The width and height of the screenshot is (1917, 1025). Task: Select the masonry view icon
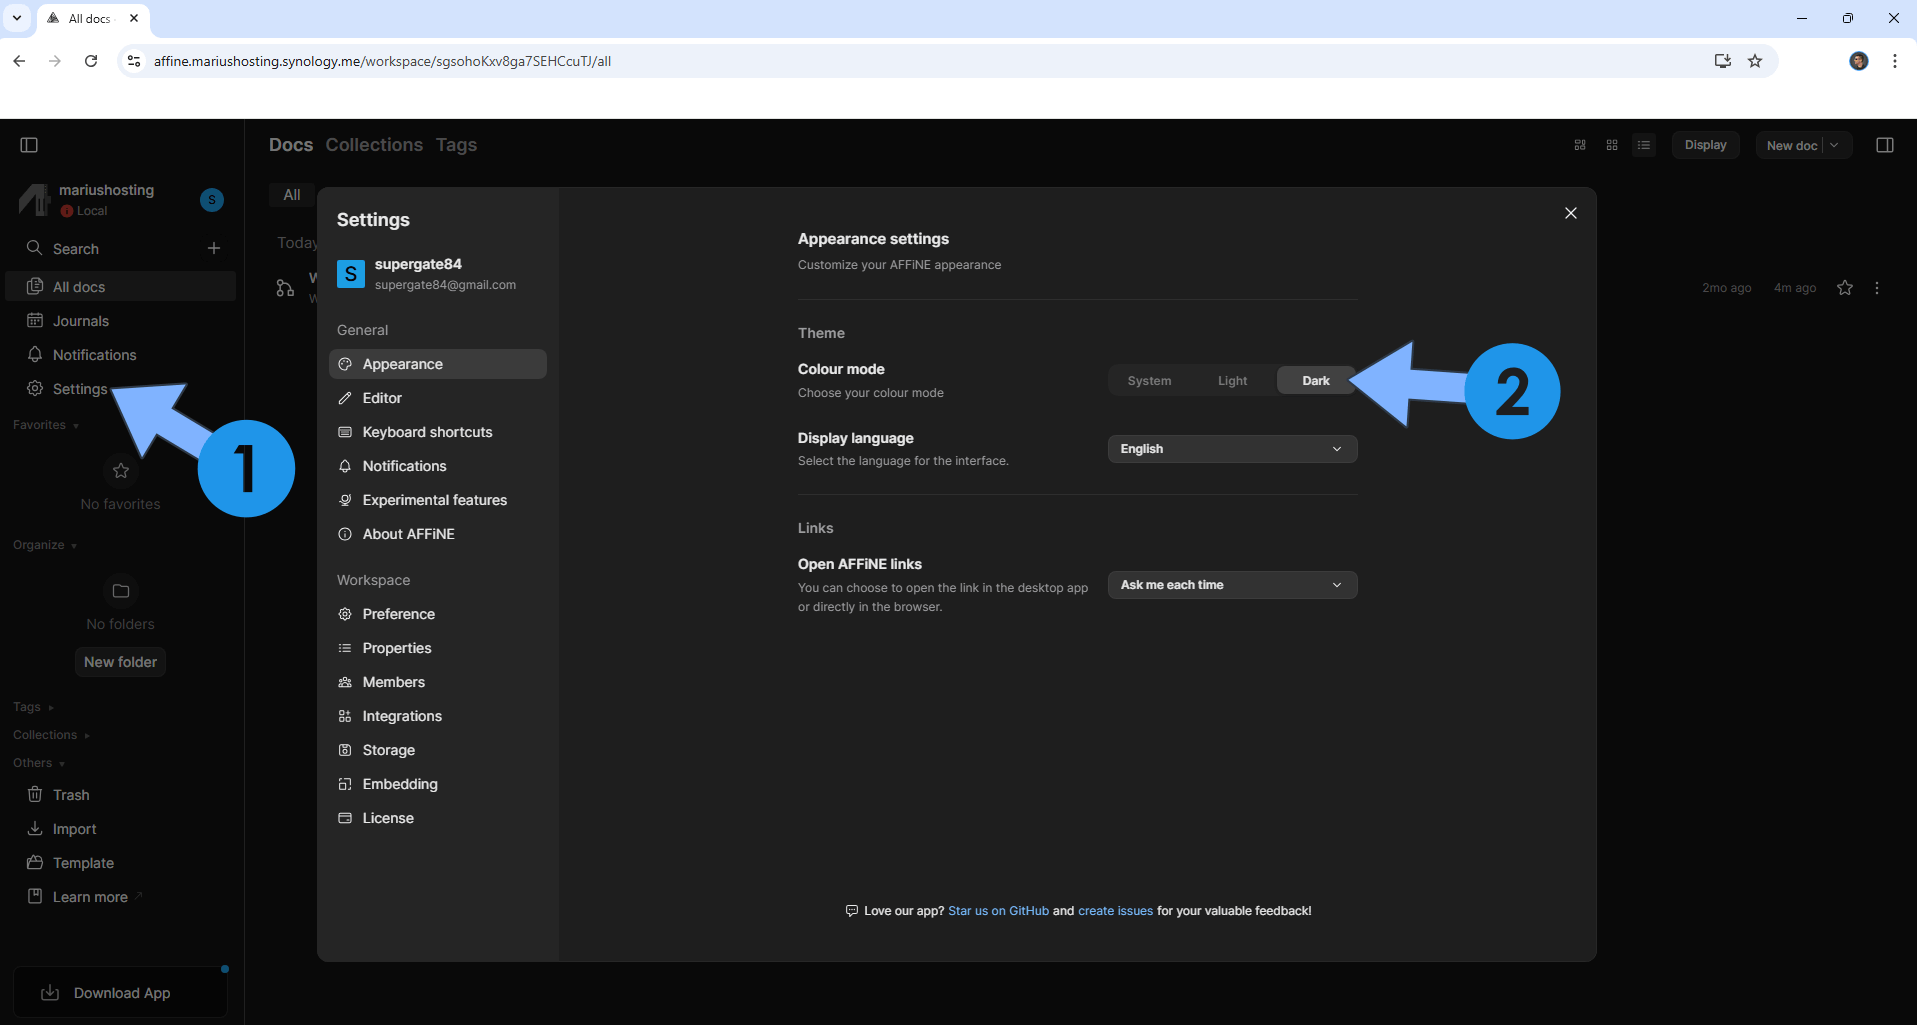click(x=1580, y=145)
